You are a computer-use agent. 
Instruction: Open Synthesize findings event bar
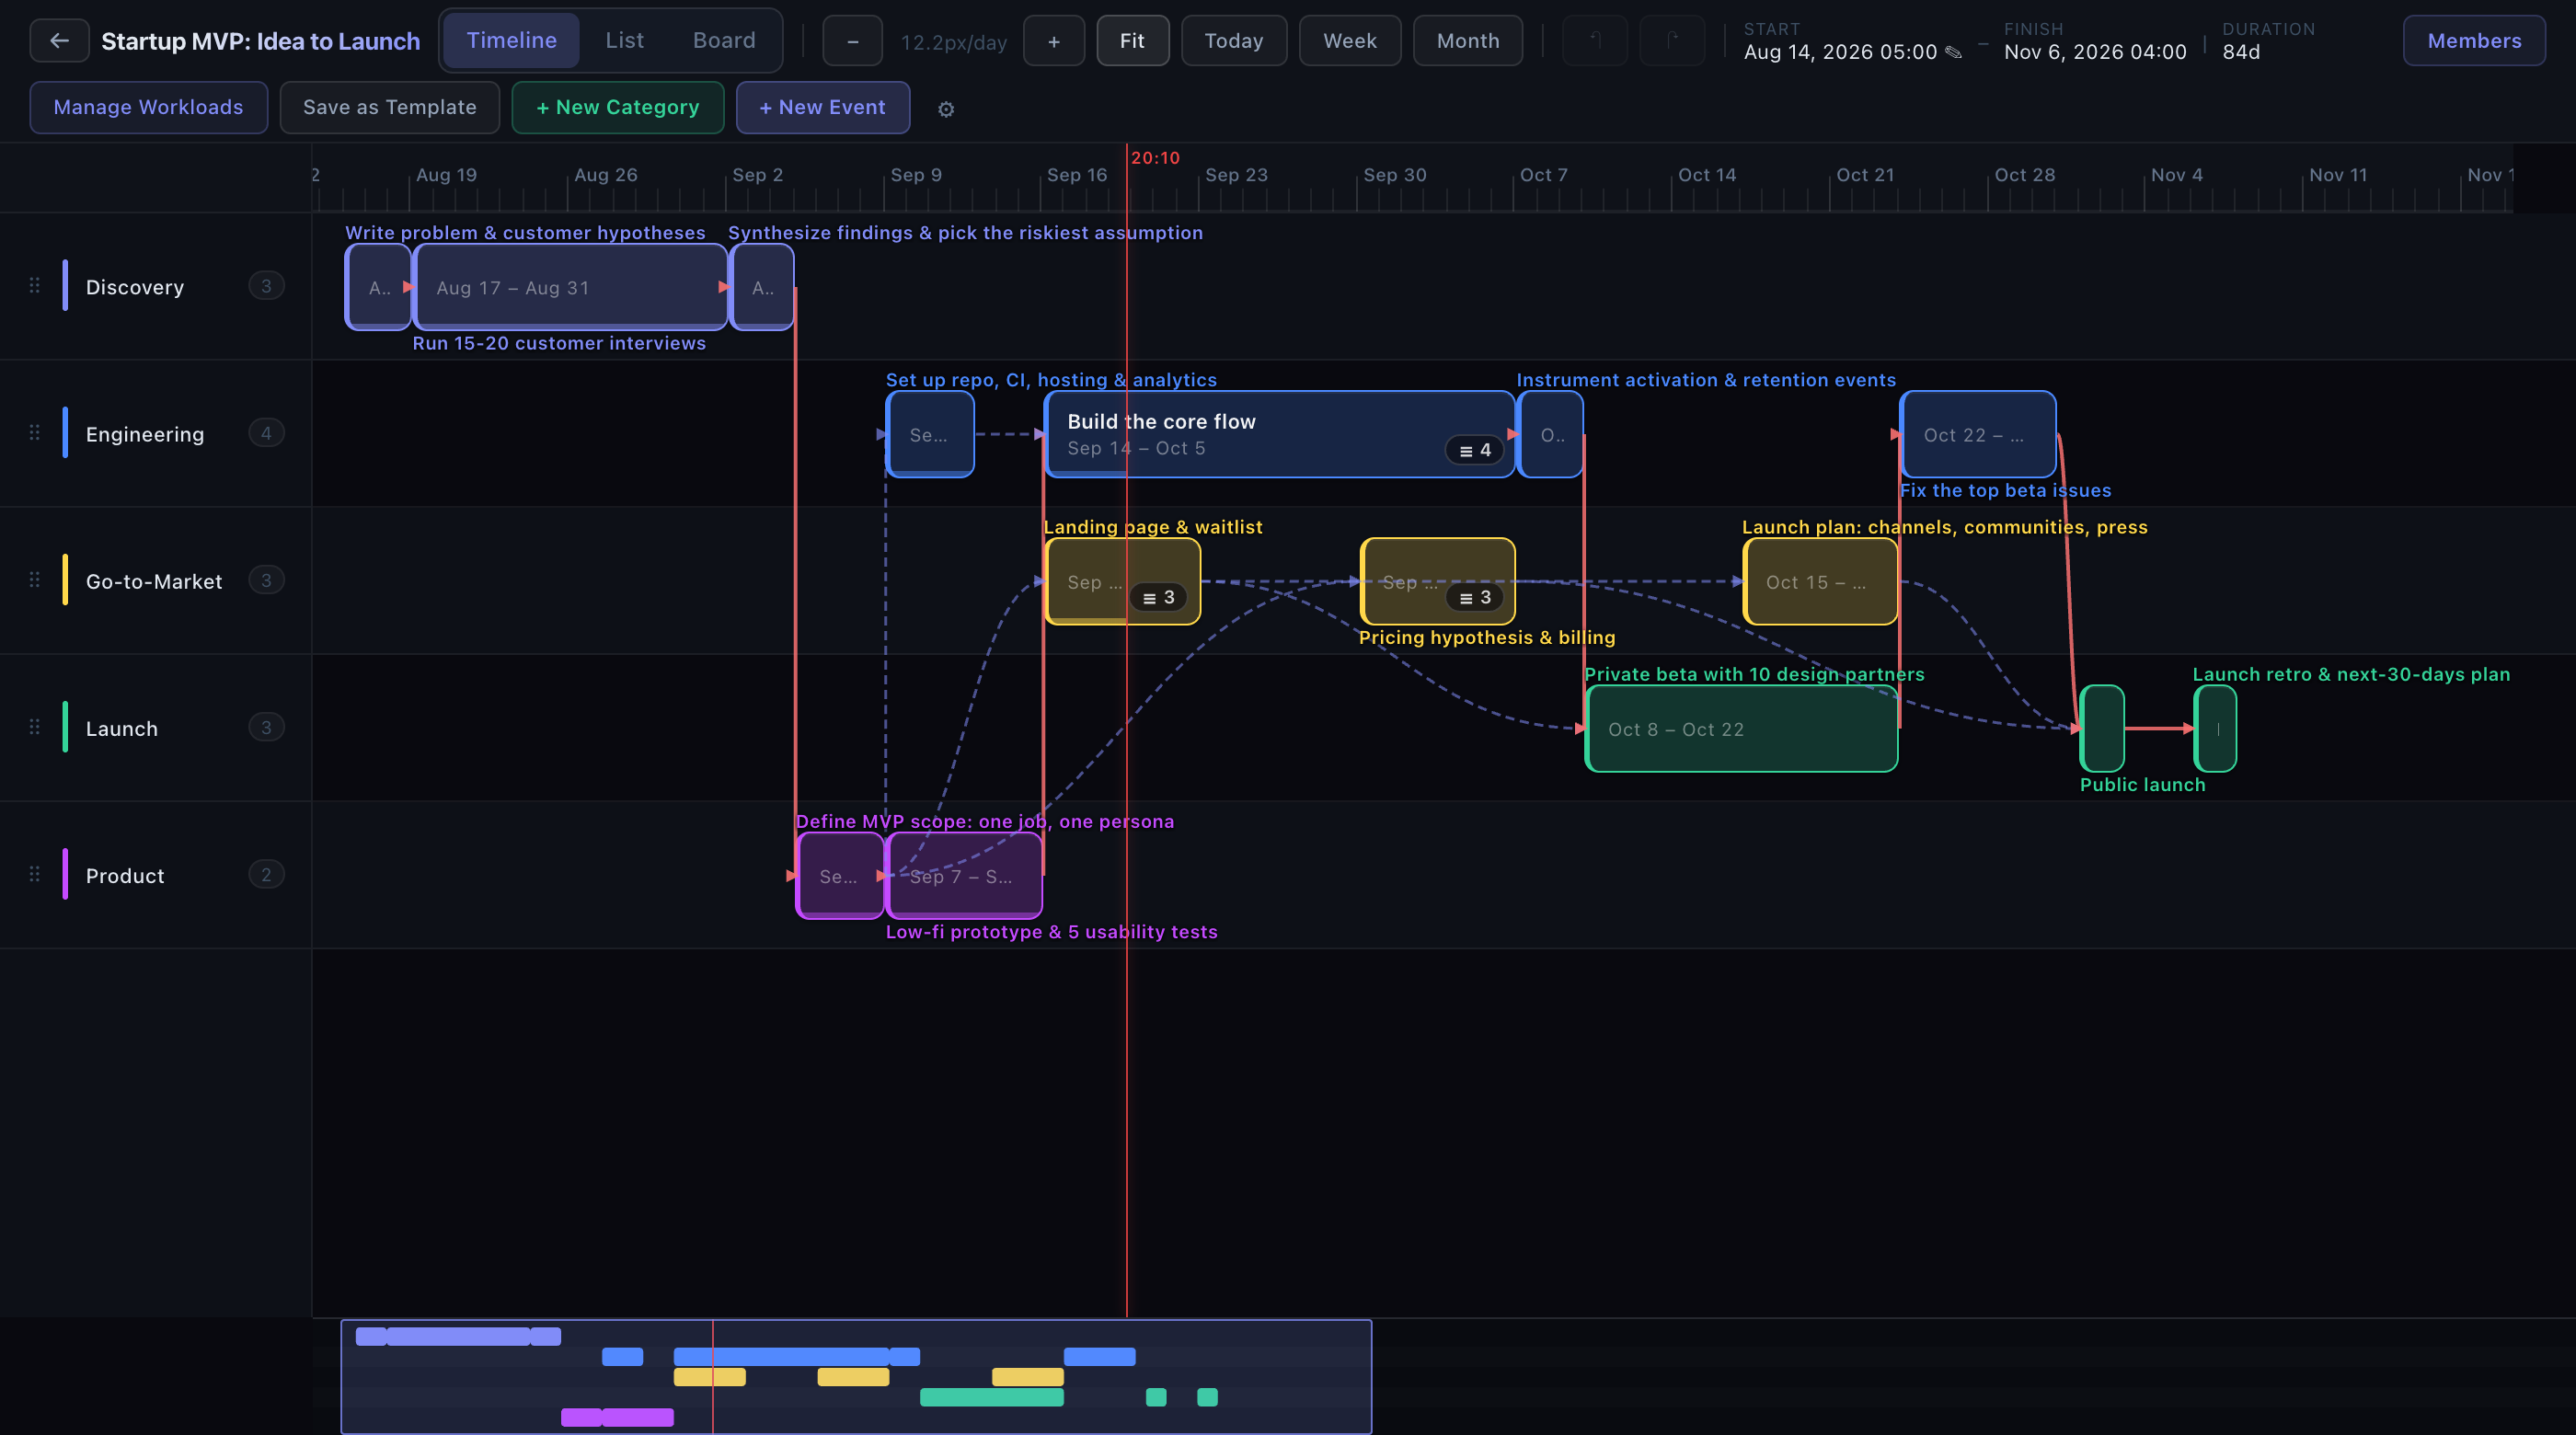tap(762, 287)
